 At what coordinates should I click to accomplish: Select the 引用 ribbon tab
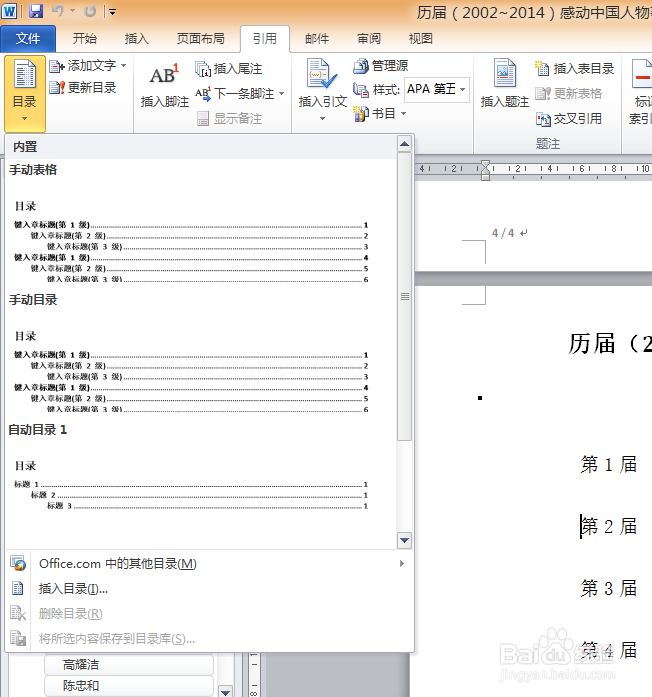click(265, 39)
